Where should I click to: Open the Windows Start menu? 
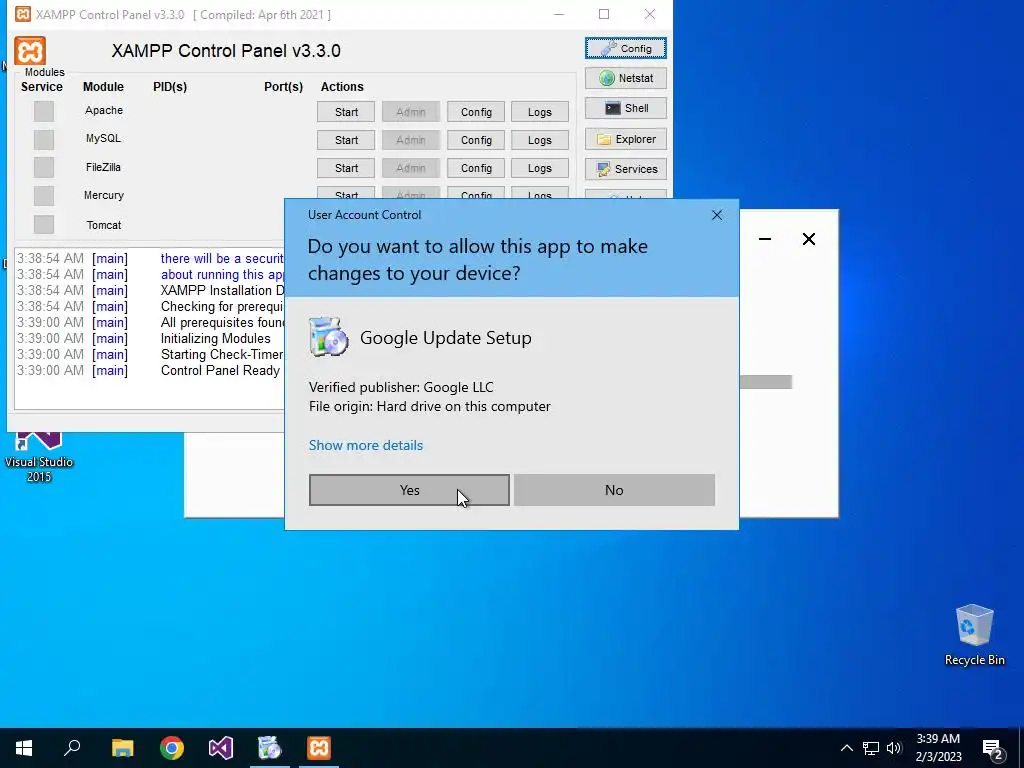click(x=24, y=748)
